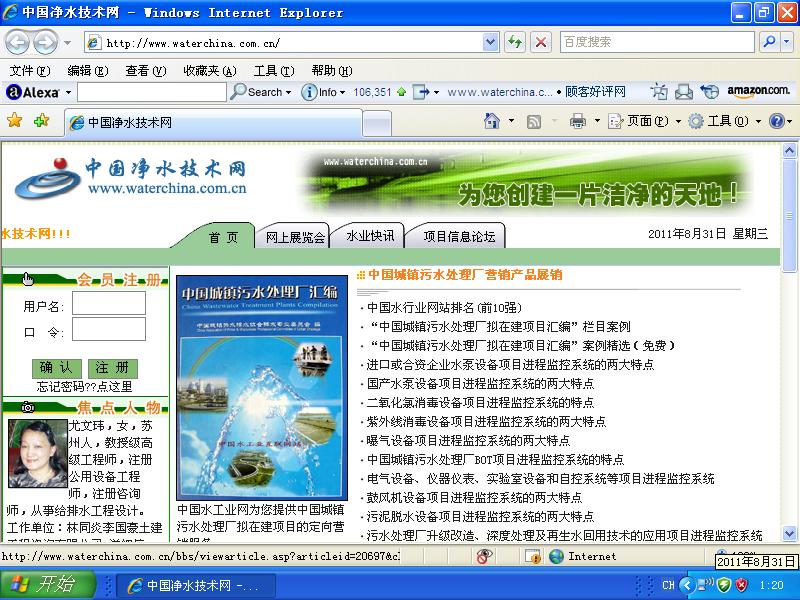This screenshot has width=800, height=600.
Task: Open the Print dropdown arrow
Action: 597,121
